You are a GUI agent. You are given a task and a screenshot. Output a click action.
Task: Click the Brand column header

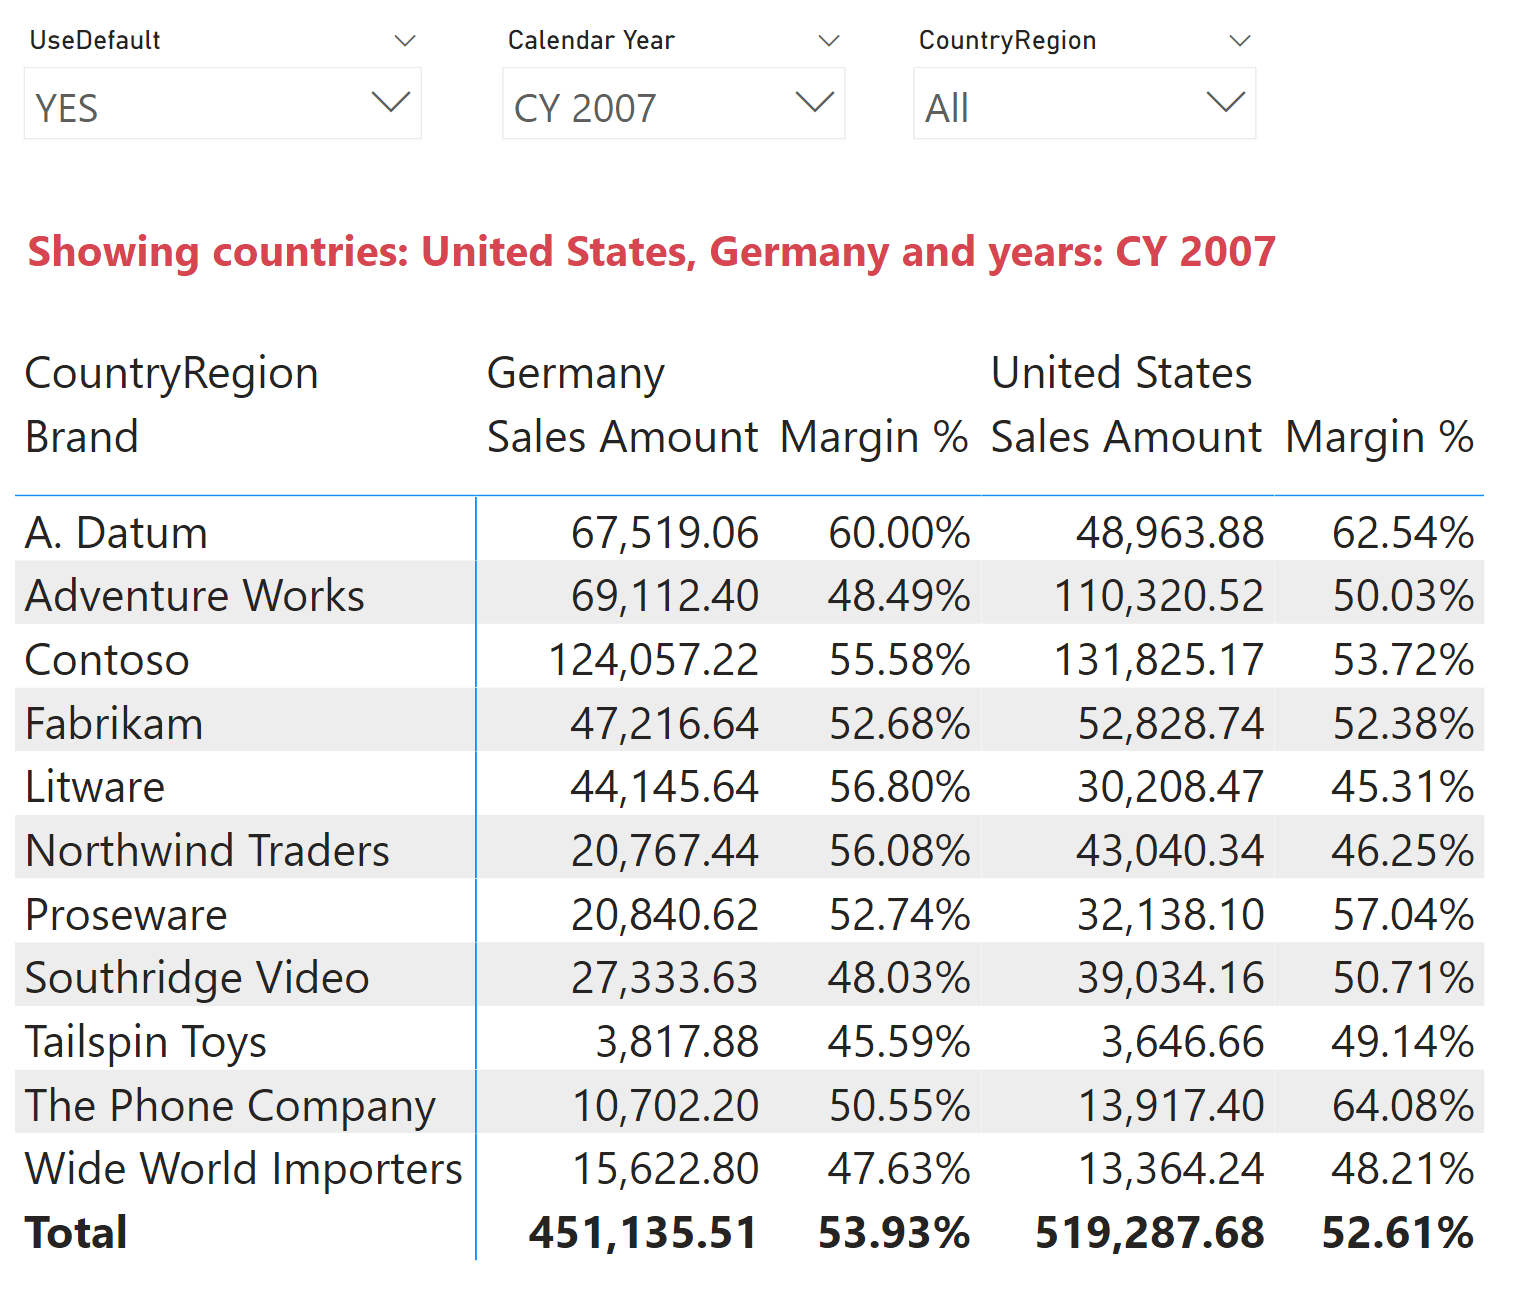(x=82, y=437)
